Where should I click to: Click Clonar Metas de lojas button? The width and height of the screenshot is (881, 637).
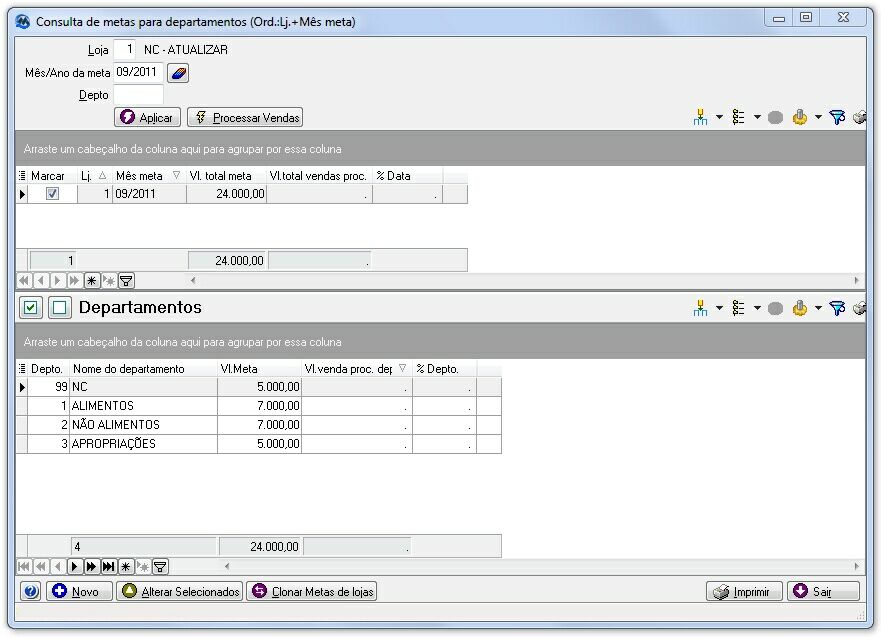[312, 591]
